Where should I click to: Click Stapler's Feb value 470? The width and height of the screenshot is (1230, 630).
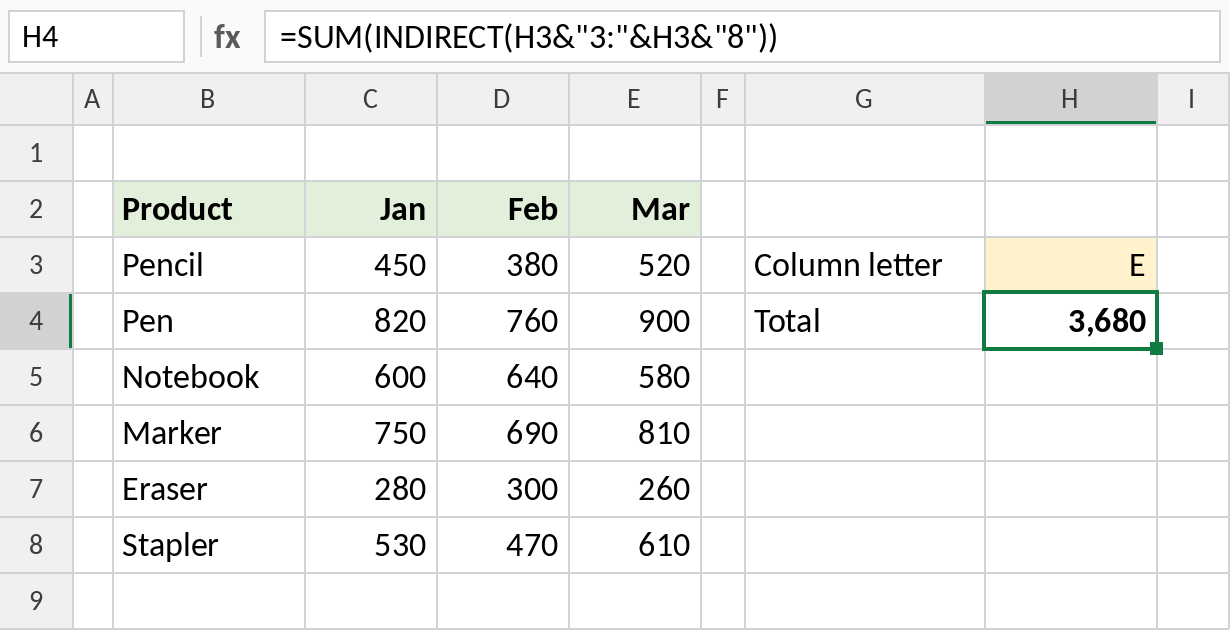pos(503,545)
